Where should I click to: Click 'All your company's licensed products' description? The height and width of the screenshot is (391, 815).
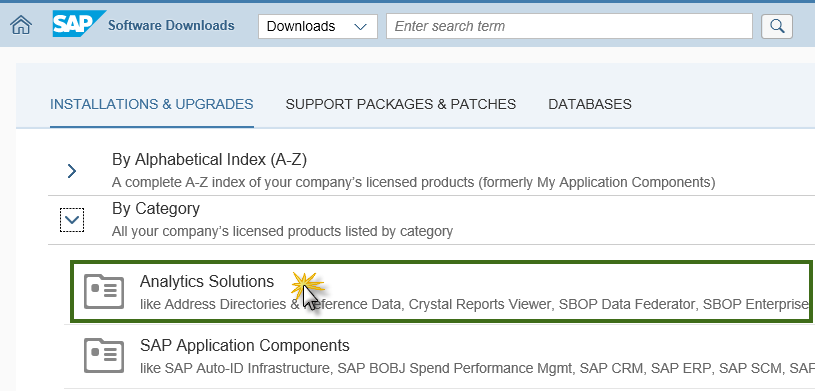pyautogui.click(x=282, y=231)
